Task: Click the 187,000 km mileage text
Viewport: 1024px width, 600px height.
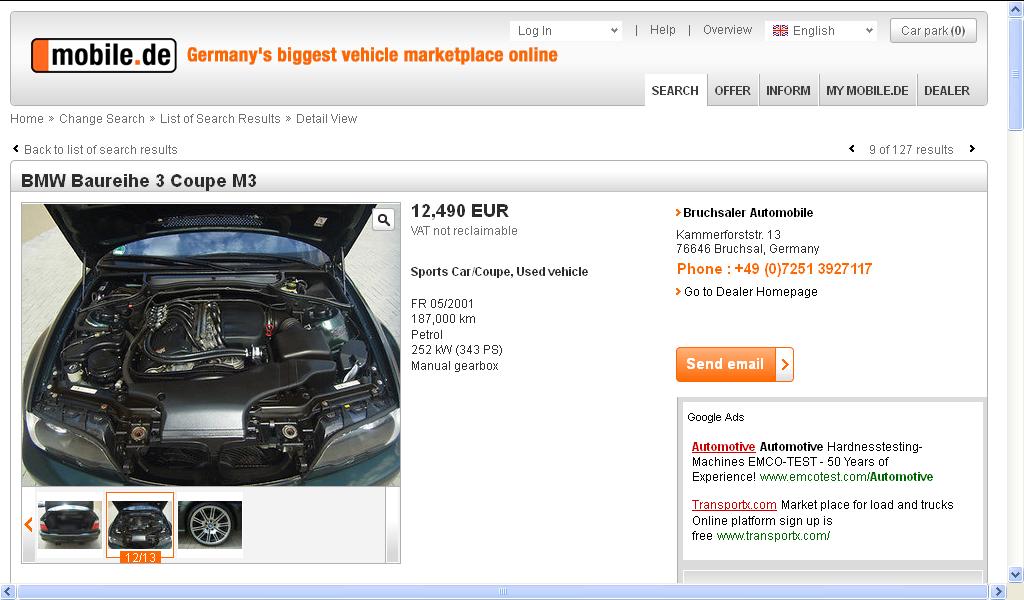Action: point(443,319)
